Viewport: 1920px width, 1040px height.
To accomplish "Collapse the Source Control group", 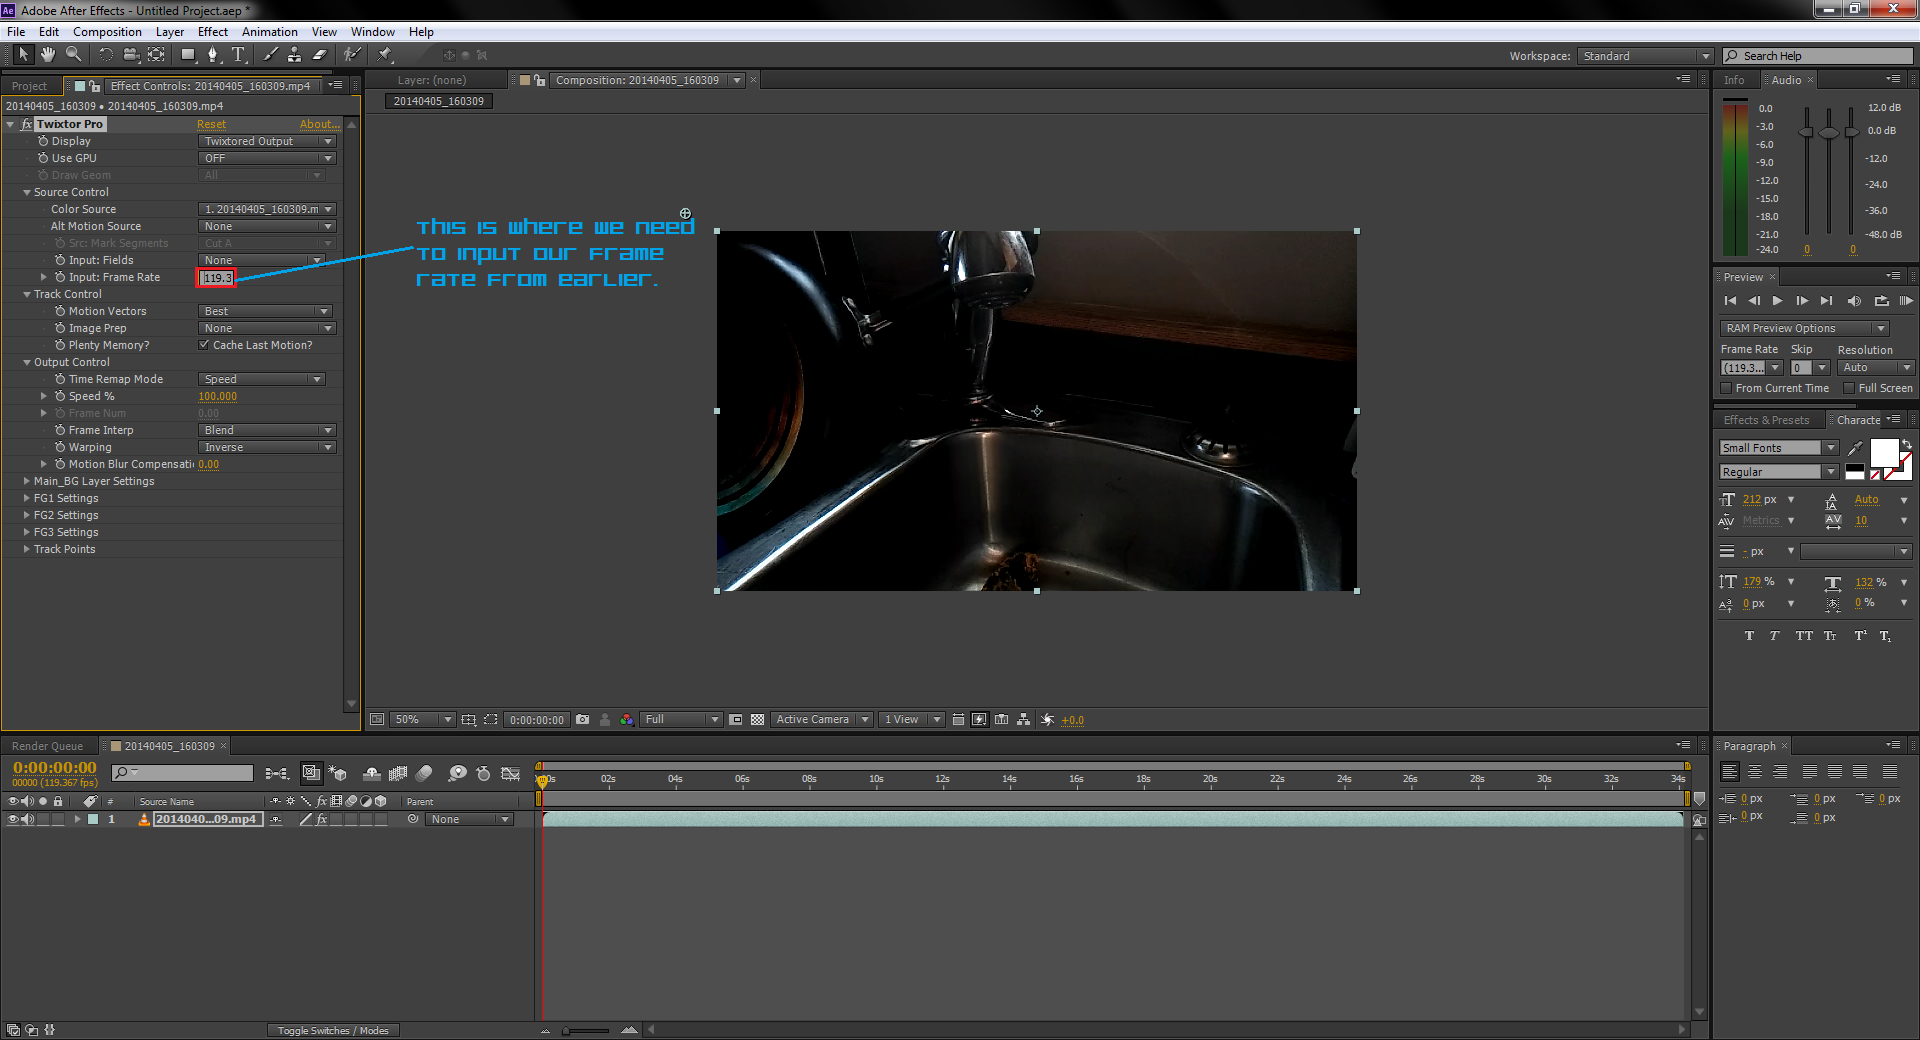I will [x=27, y=192].
